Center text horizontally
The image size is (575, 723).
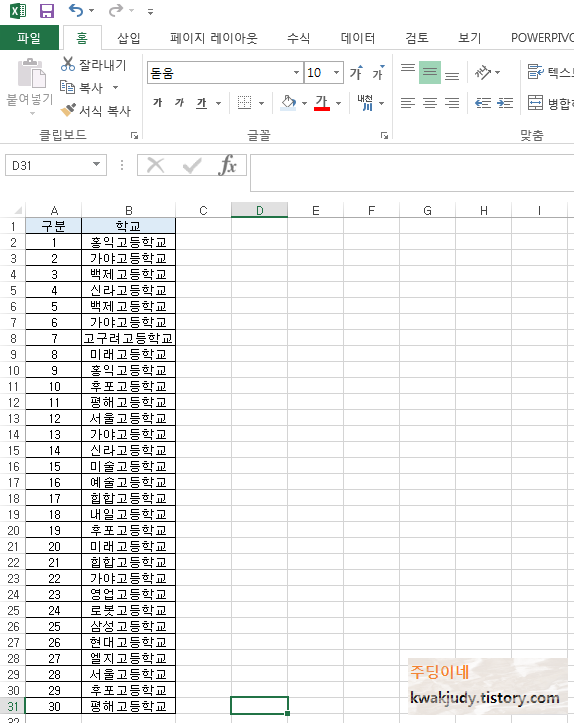[430, 102]
